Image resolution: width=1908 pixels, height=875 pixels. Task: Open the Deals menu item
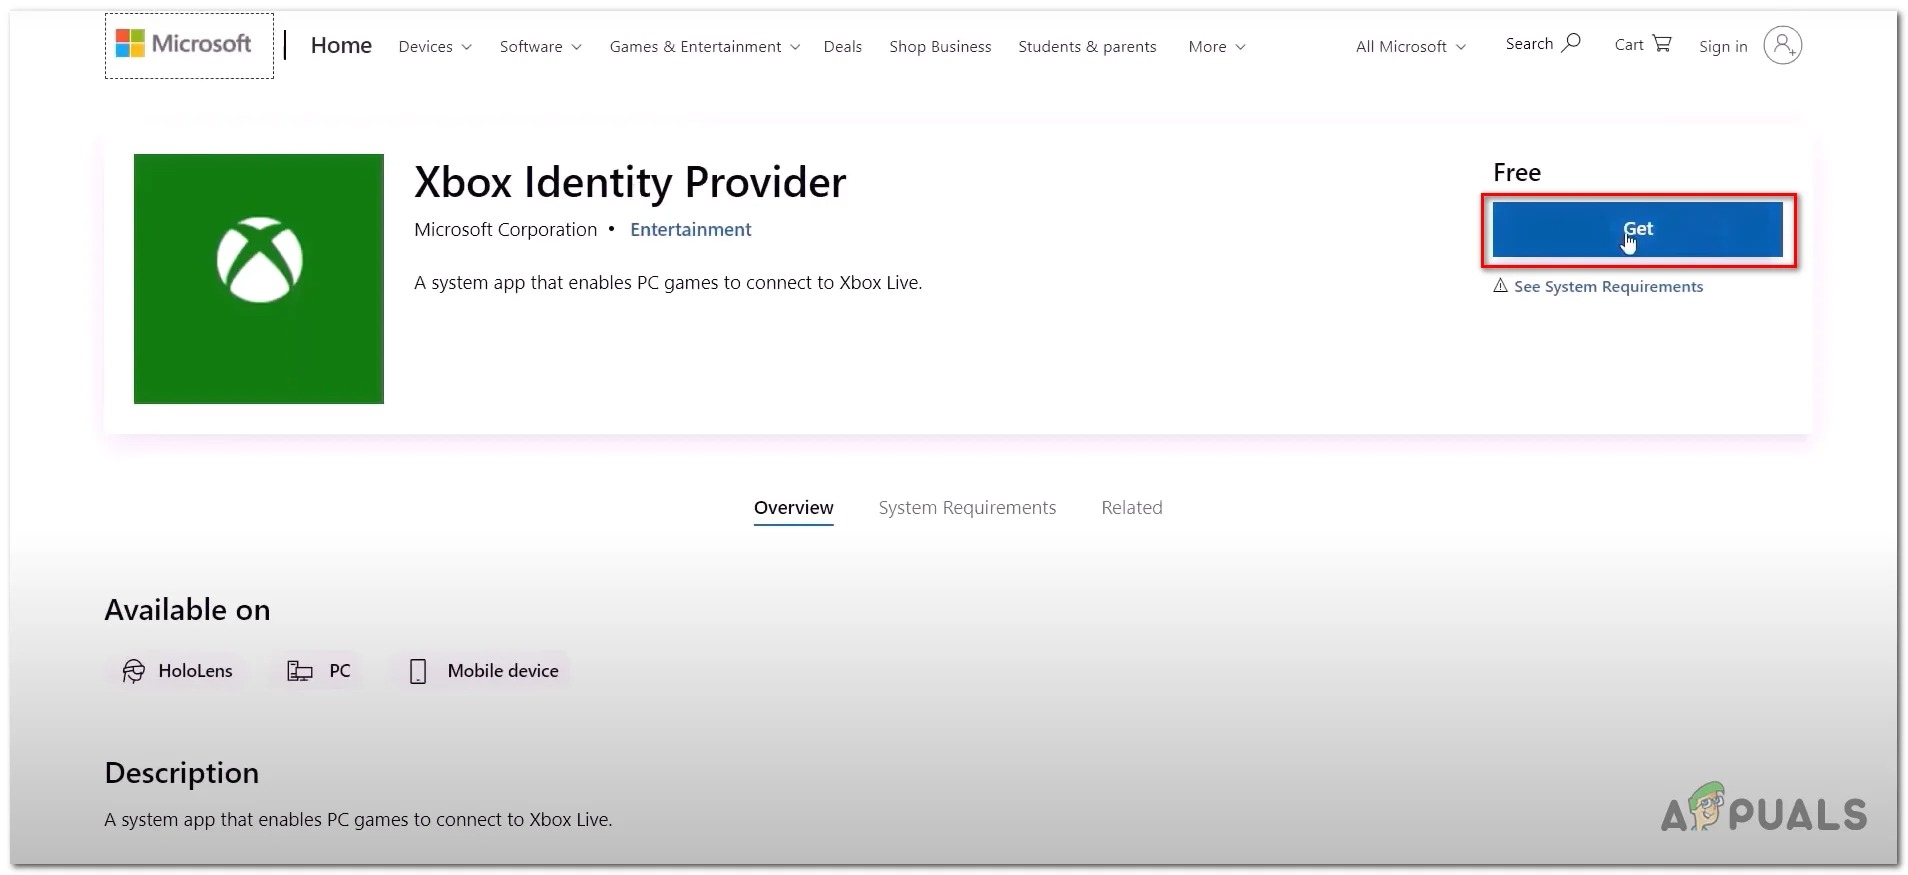click(x=843, y=47)
